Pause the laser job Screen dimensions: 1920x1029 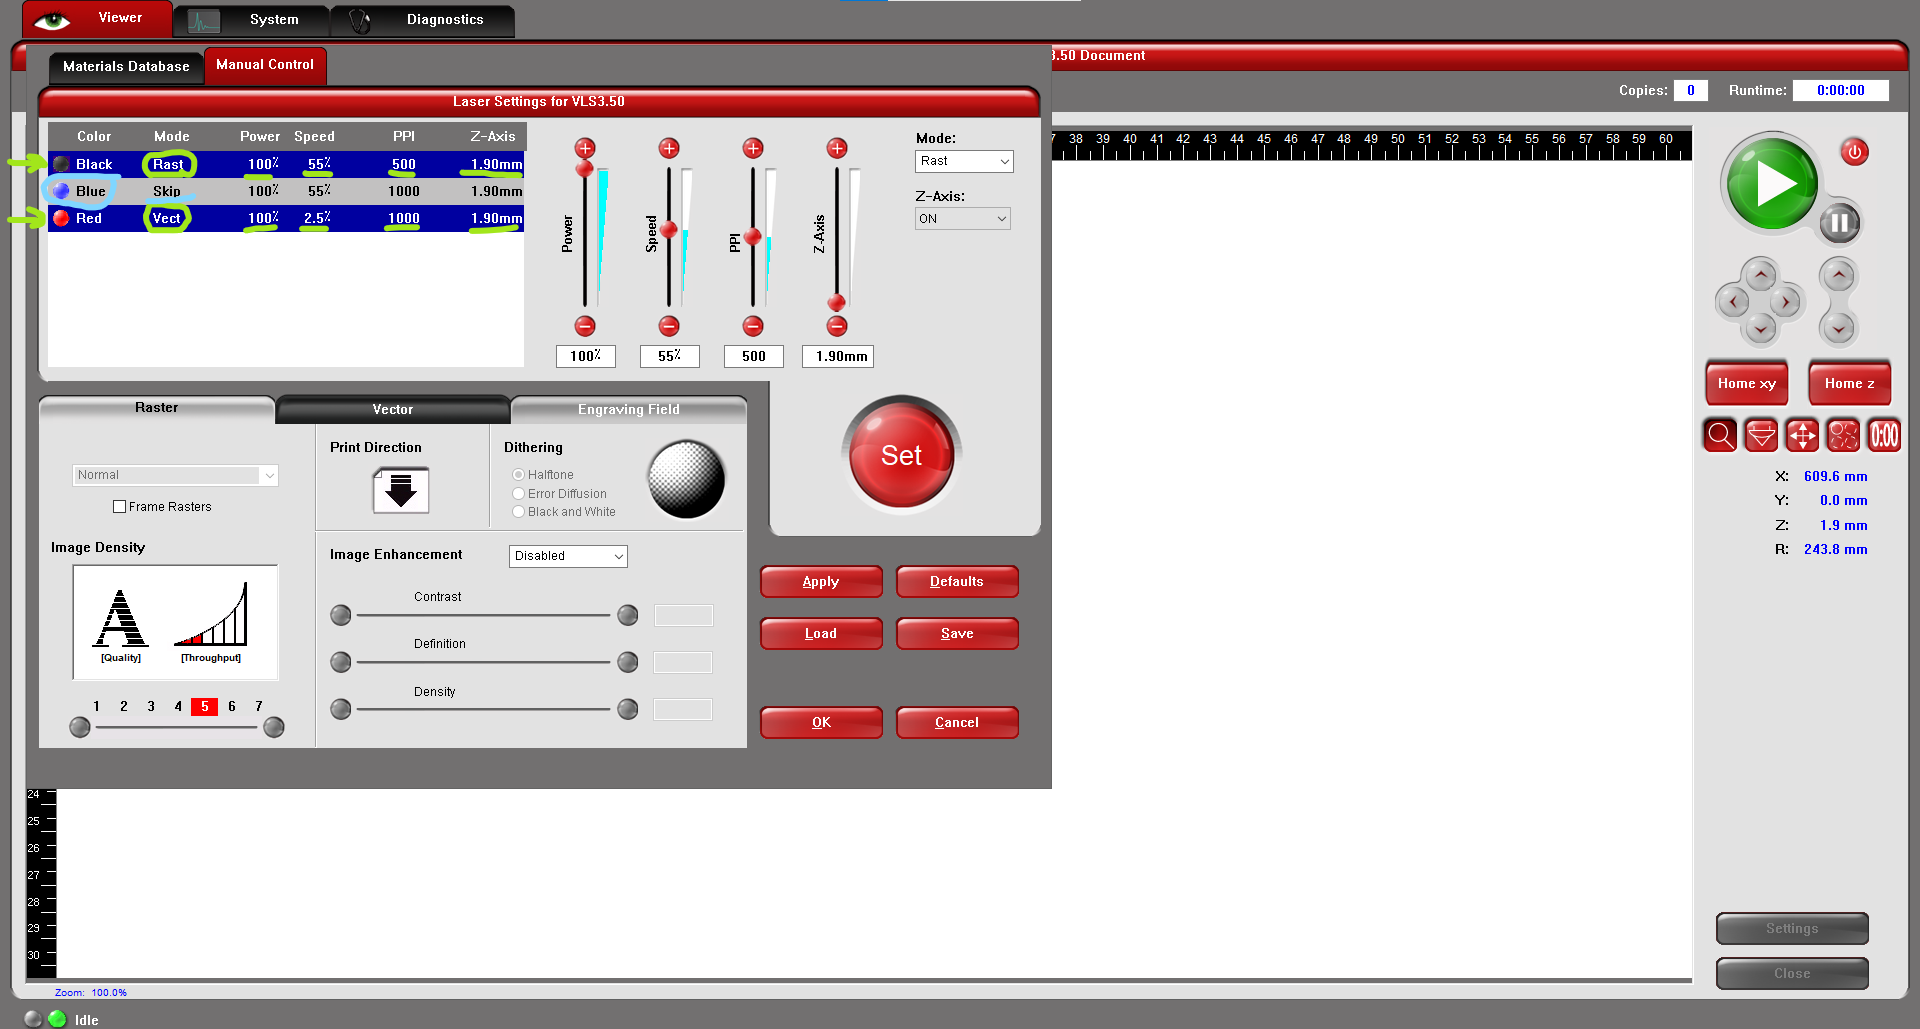[1839, 223]
